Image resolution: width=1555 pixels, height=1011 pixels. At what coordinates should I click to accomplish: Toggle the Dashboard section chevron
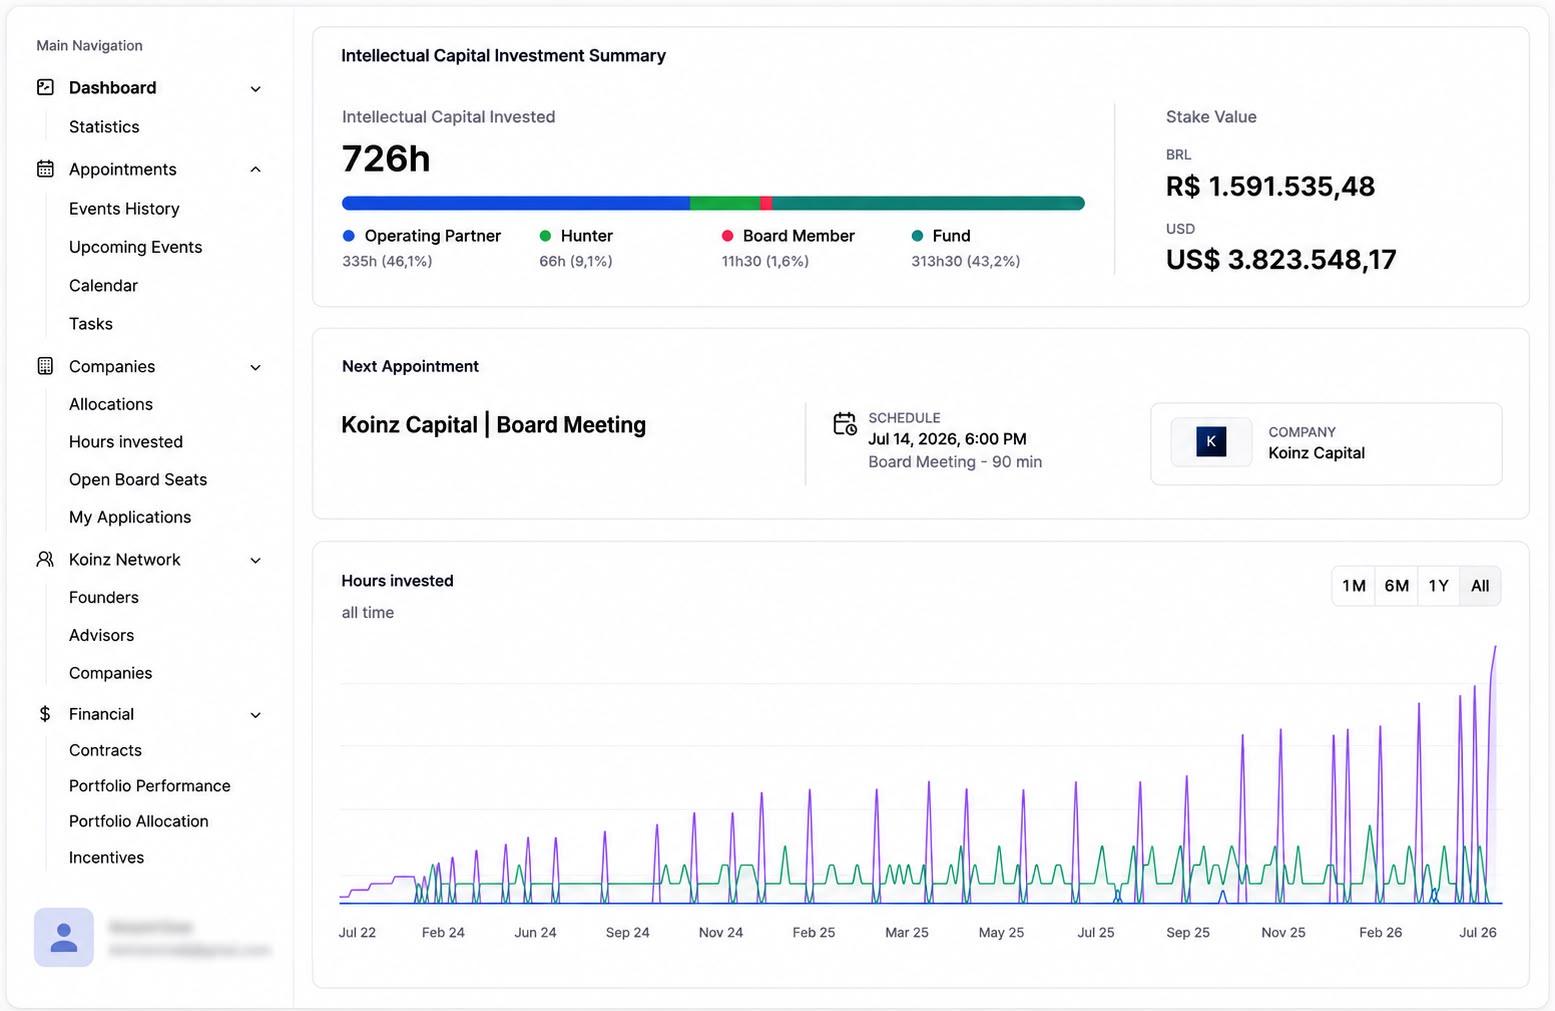[x=256, y=89]
